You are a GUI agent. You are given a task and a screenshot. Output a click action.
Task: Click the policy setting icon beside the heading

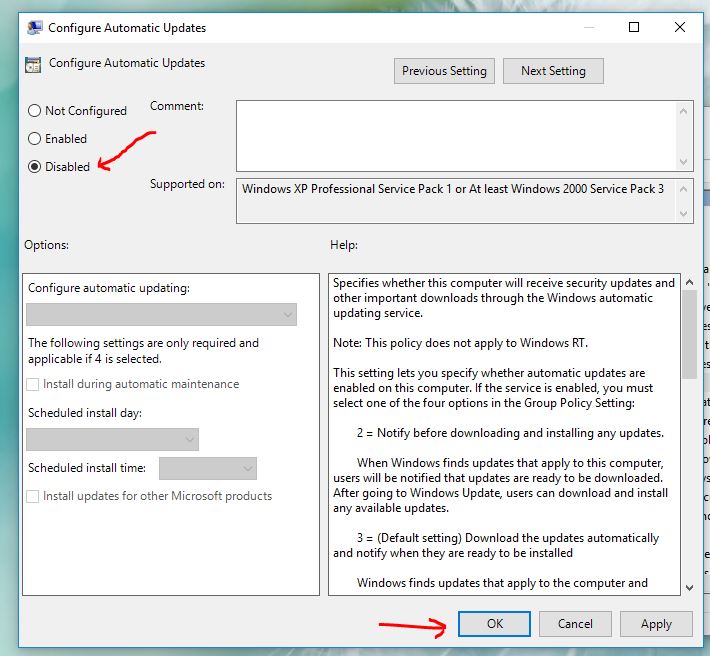(33, 64)
